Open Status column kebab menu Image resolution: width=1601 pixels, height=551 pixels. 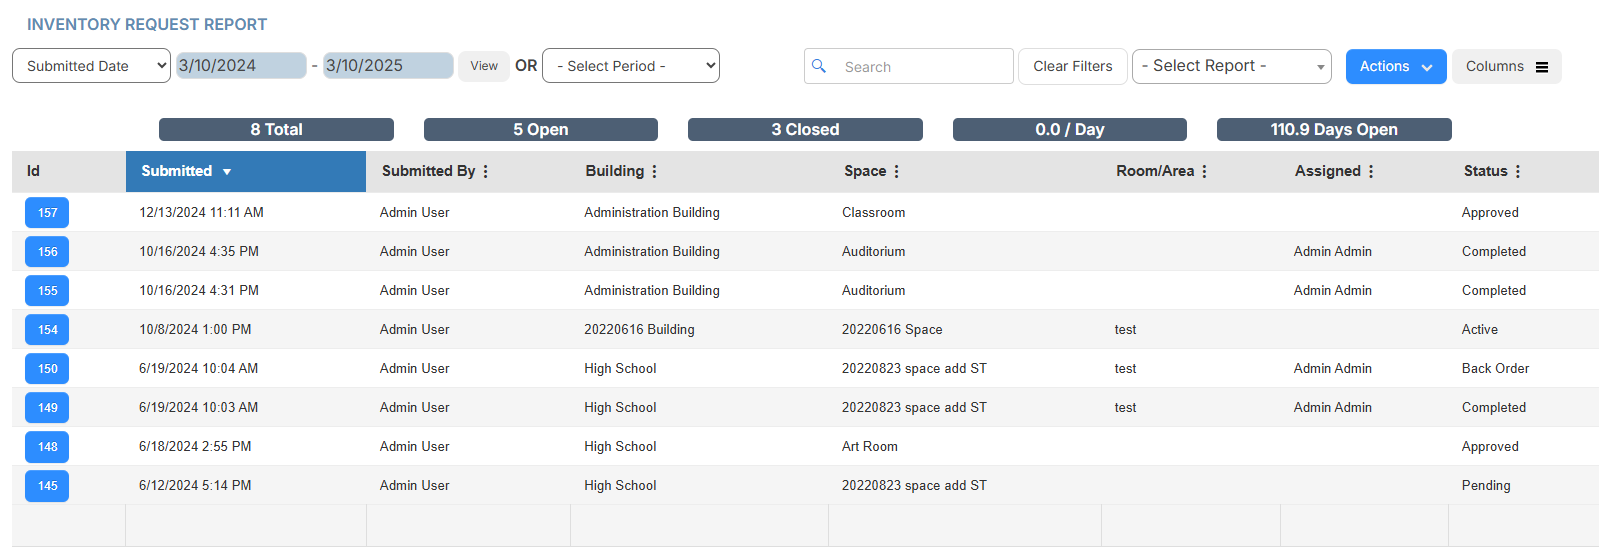coord(1518,171)
